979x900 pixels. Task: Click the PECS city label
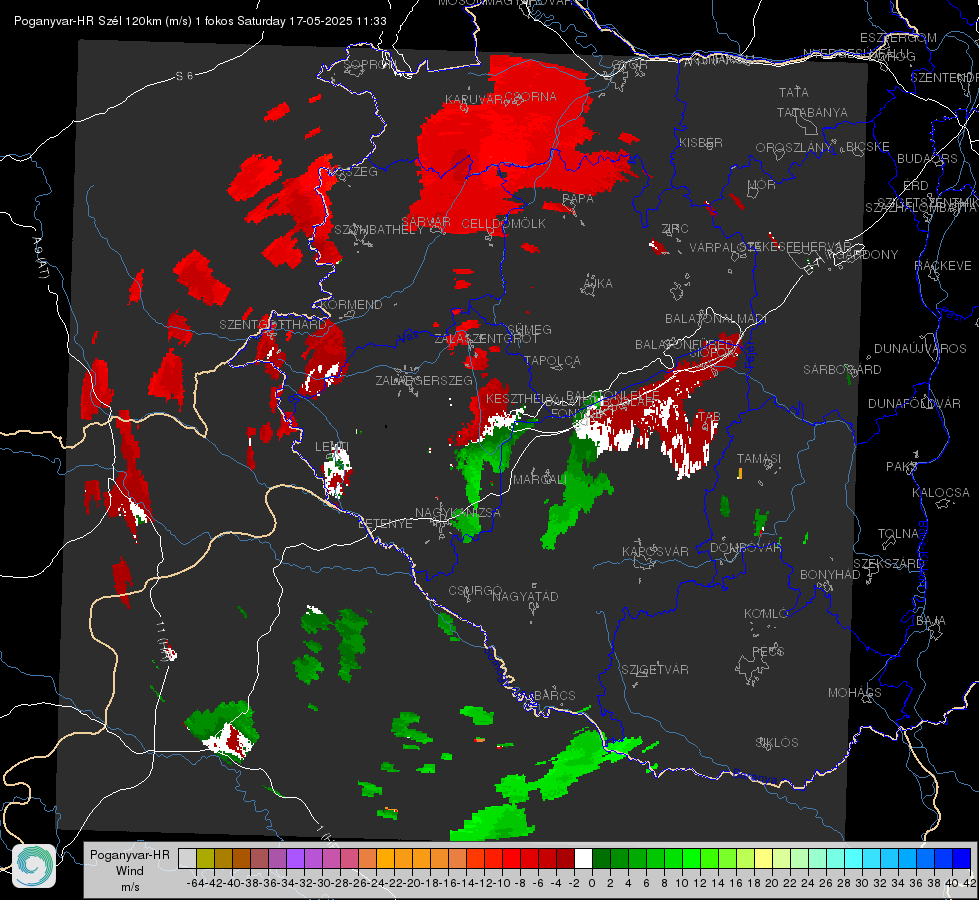click(767, 651)
